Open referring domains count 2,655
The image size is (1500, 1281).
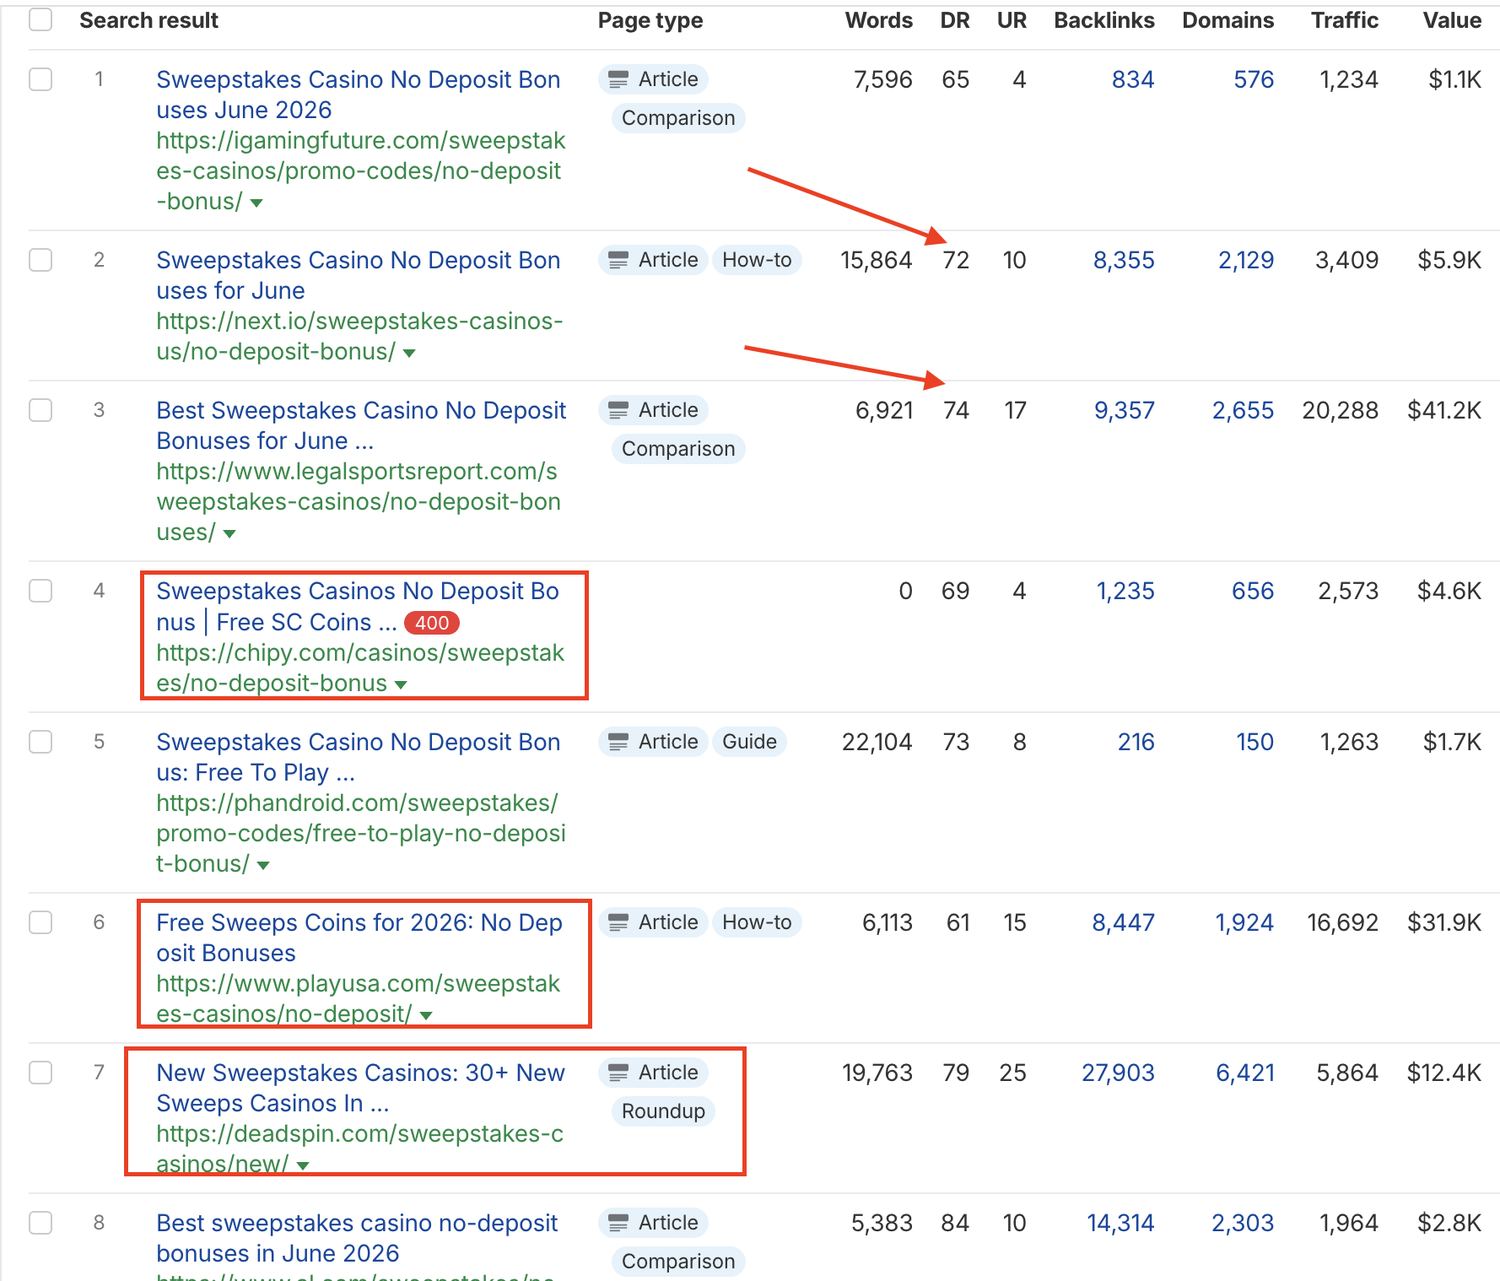click(x=1243, y=410)
